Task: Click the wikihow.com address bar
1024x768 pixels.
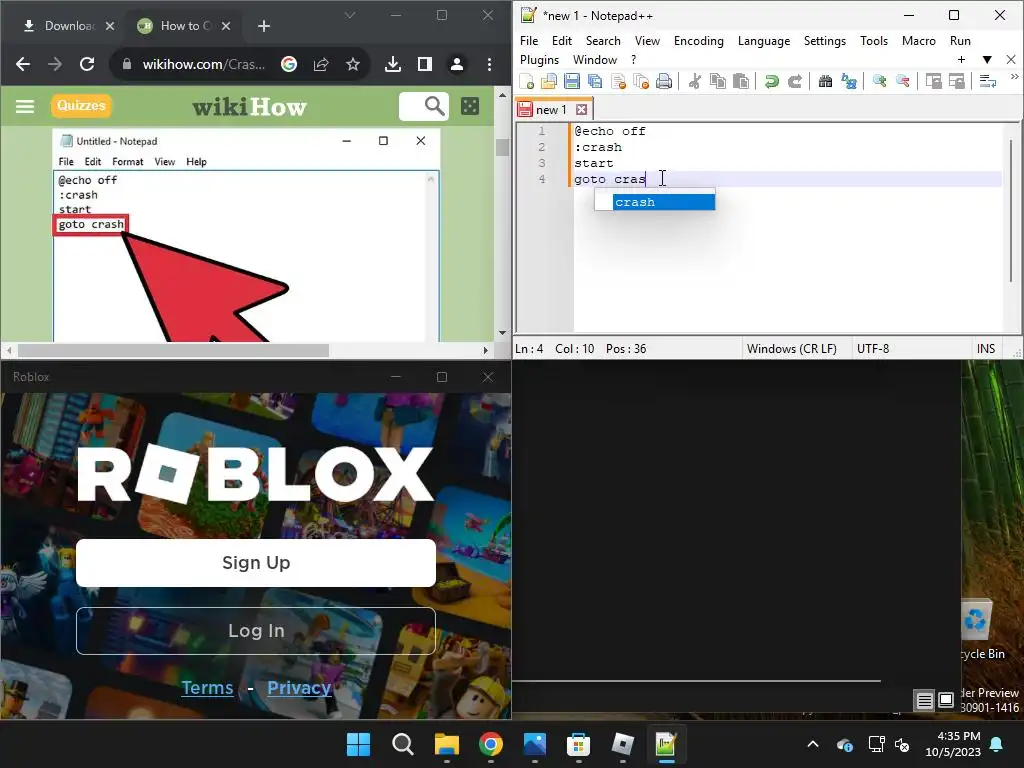Action: (x=204, y=64)
